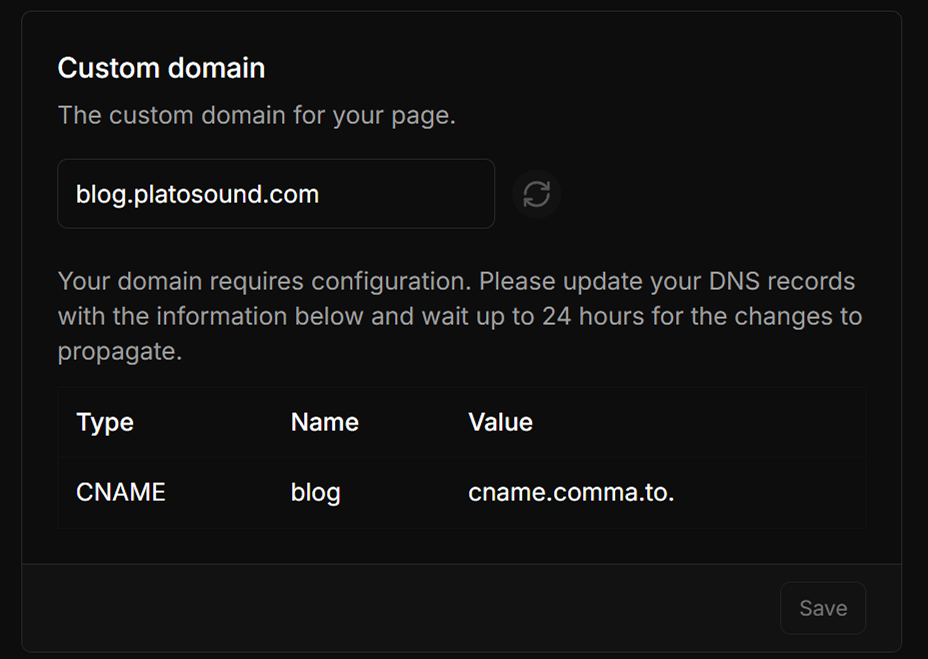Click the blog record name cell
The image size is (928, 659).
(316, 492)
